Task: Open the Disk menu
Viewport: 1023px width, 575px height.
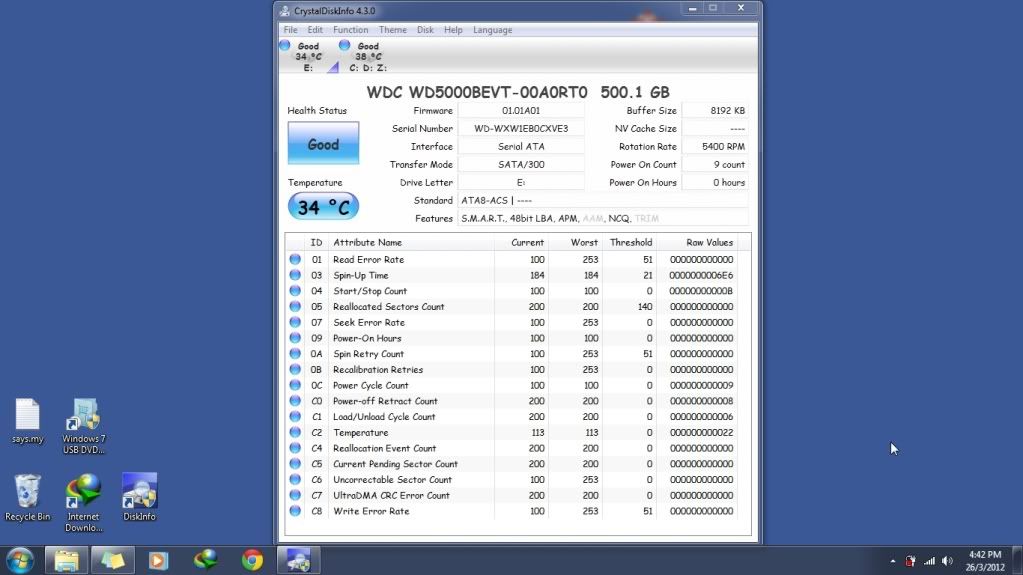Action: (425, 30)
